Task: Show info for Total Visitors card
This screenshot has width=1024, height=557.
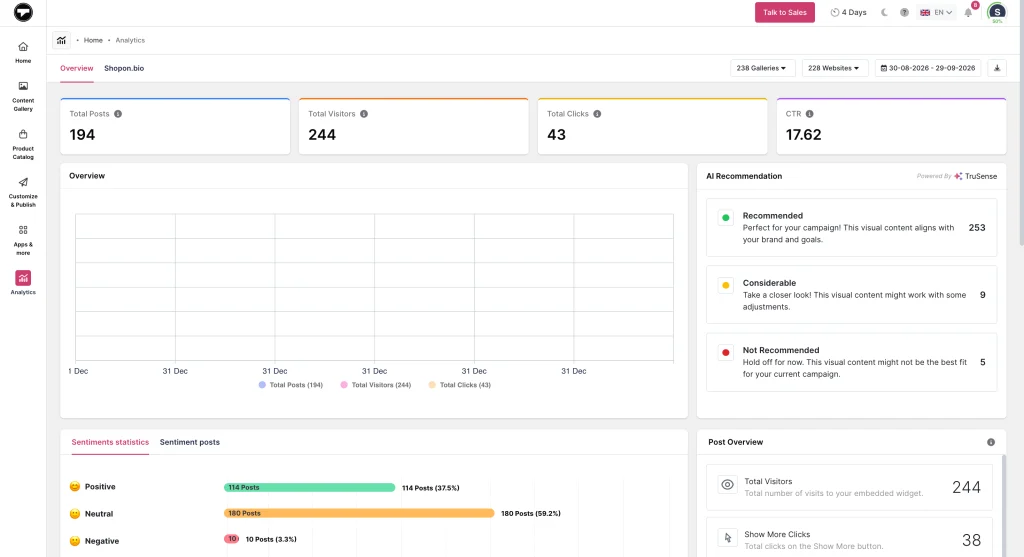Action: (364, 114)
